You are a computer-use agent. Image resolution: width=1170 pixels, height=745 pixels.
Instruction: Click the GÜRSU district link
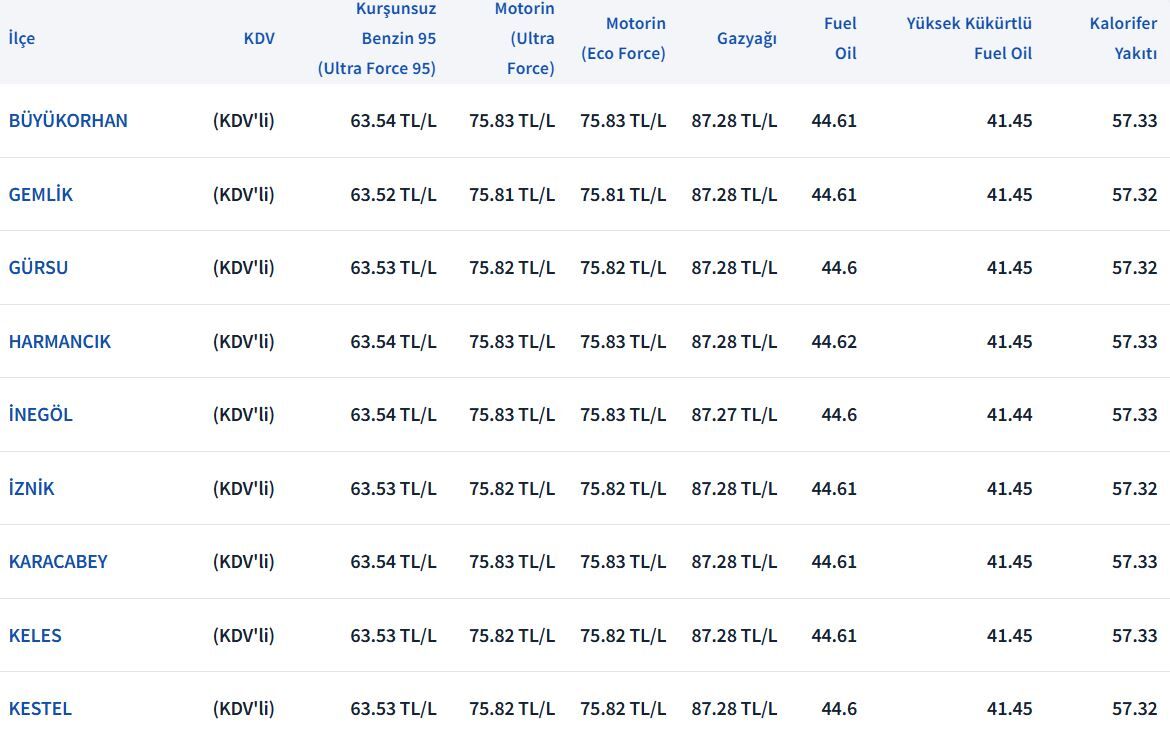click(x=39, y=268)
